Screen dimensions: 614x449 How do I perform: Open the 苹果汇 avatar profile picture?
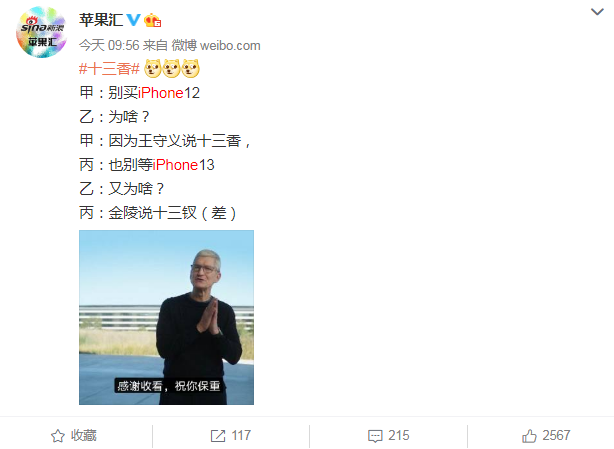[42, 32]
